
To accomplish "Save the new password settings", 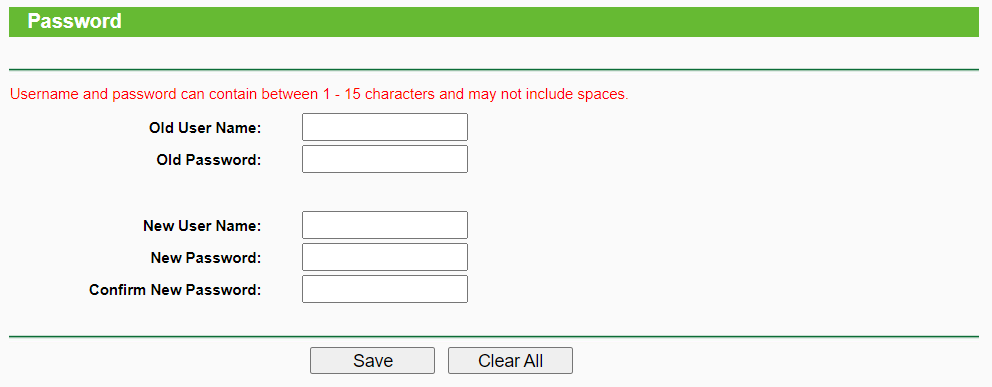I will [372, 360].
